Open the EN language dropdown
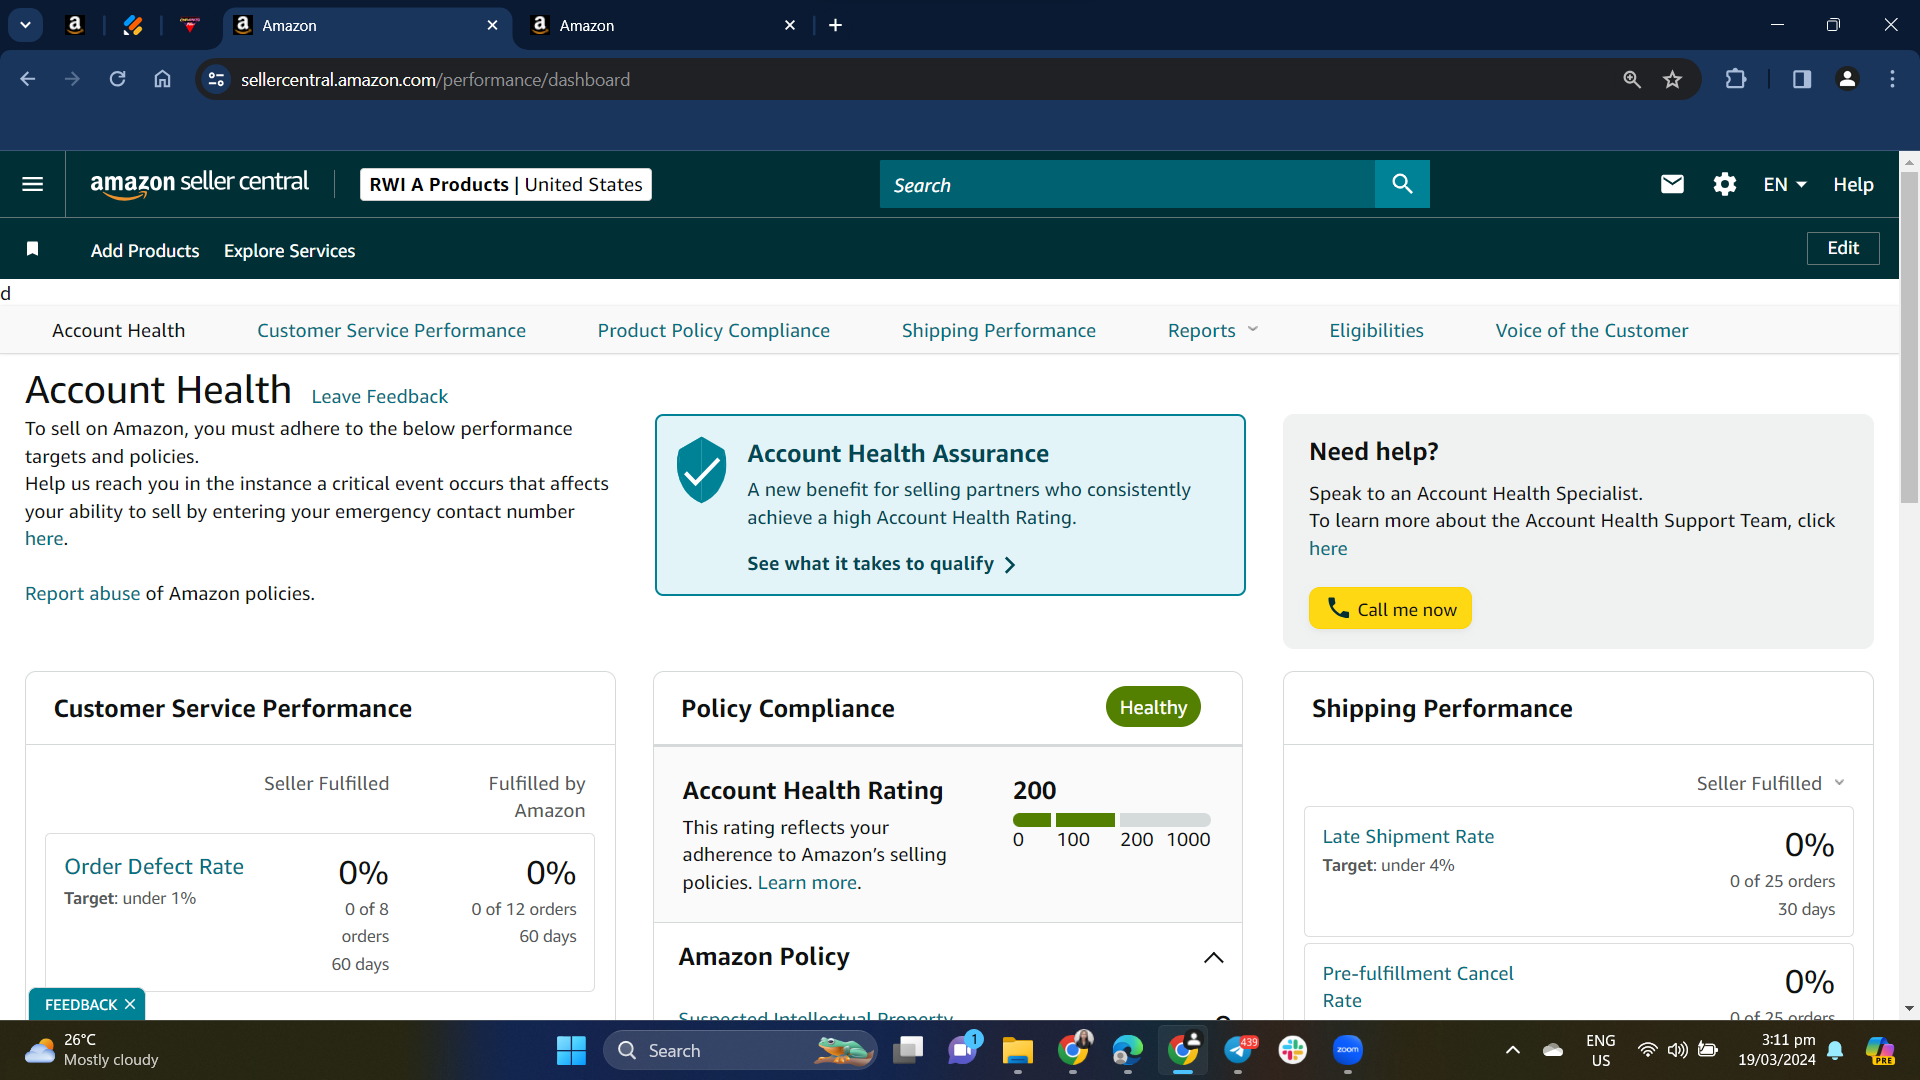This screenshot has width=1920, height=1080. click(1785, 184)
